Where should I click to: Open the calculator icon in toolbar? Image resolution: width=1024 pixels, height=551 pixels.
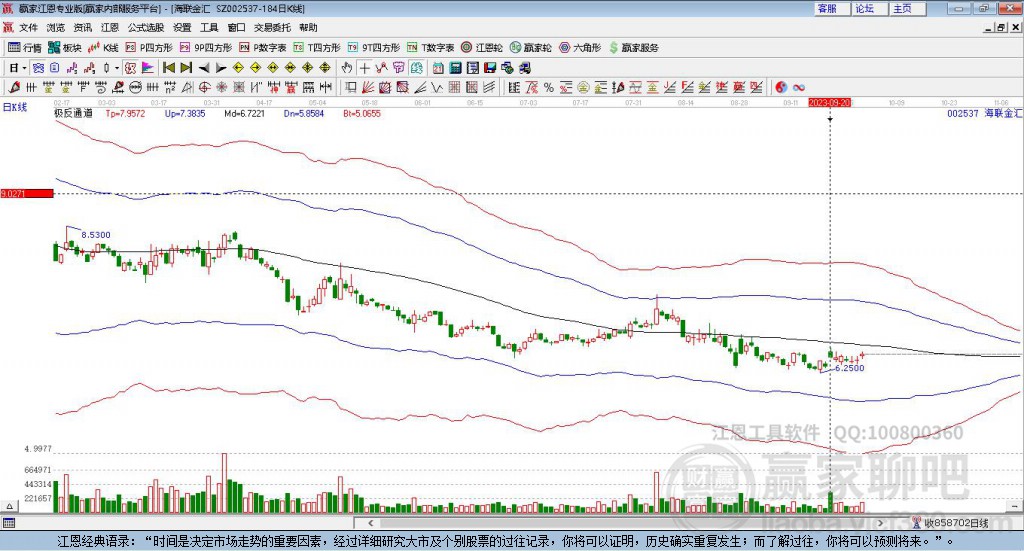(455, 68)
